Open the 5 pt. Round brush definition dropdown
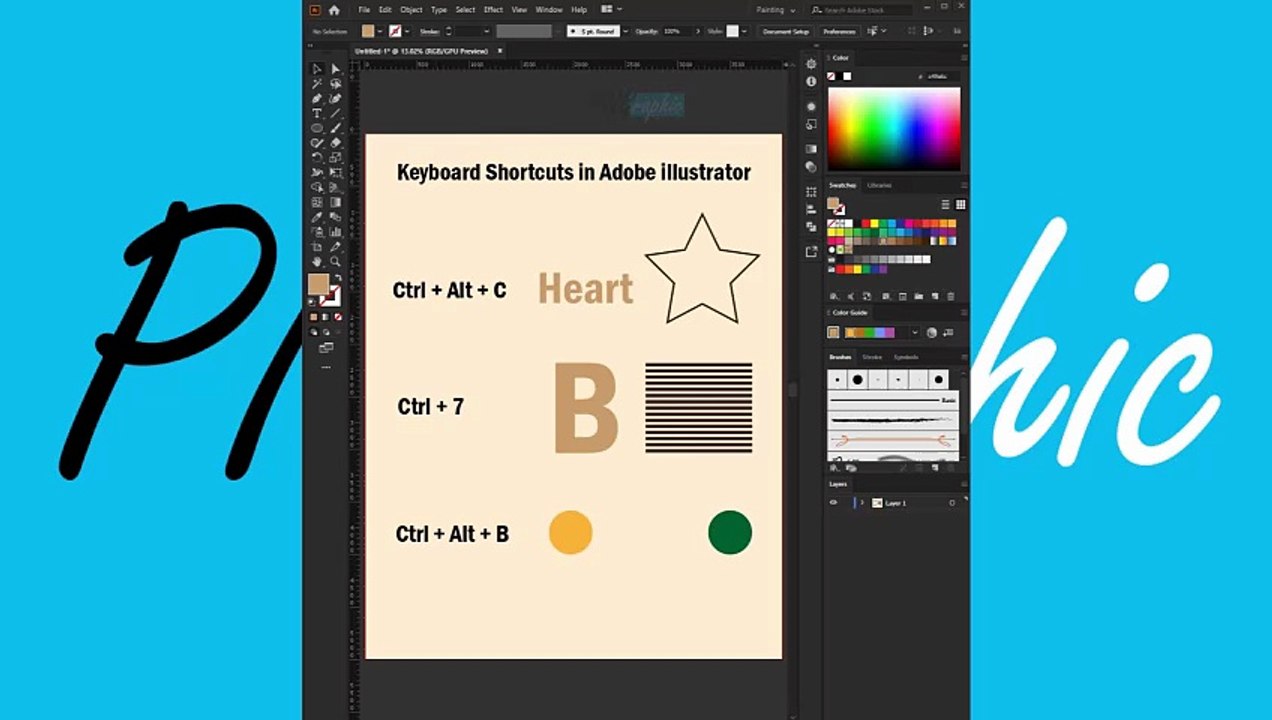This screenshot has height=720, width=1272. [x=626, y=31]
